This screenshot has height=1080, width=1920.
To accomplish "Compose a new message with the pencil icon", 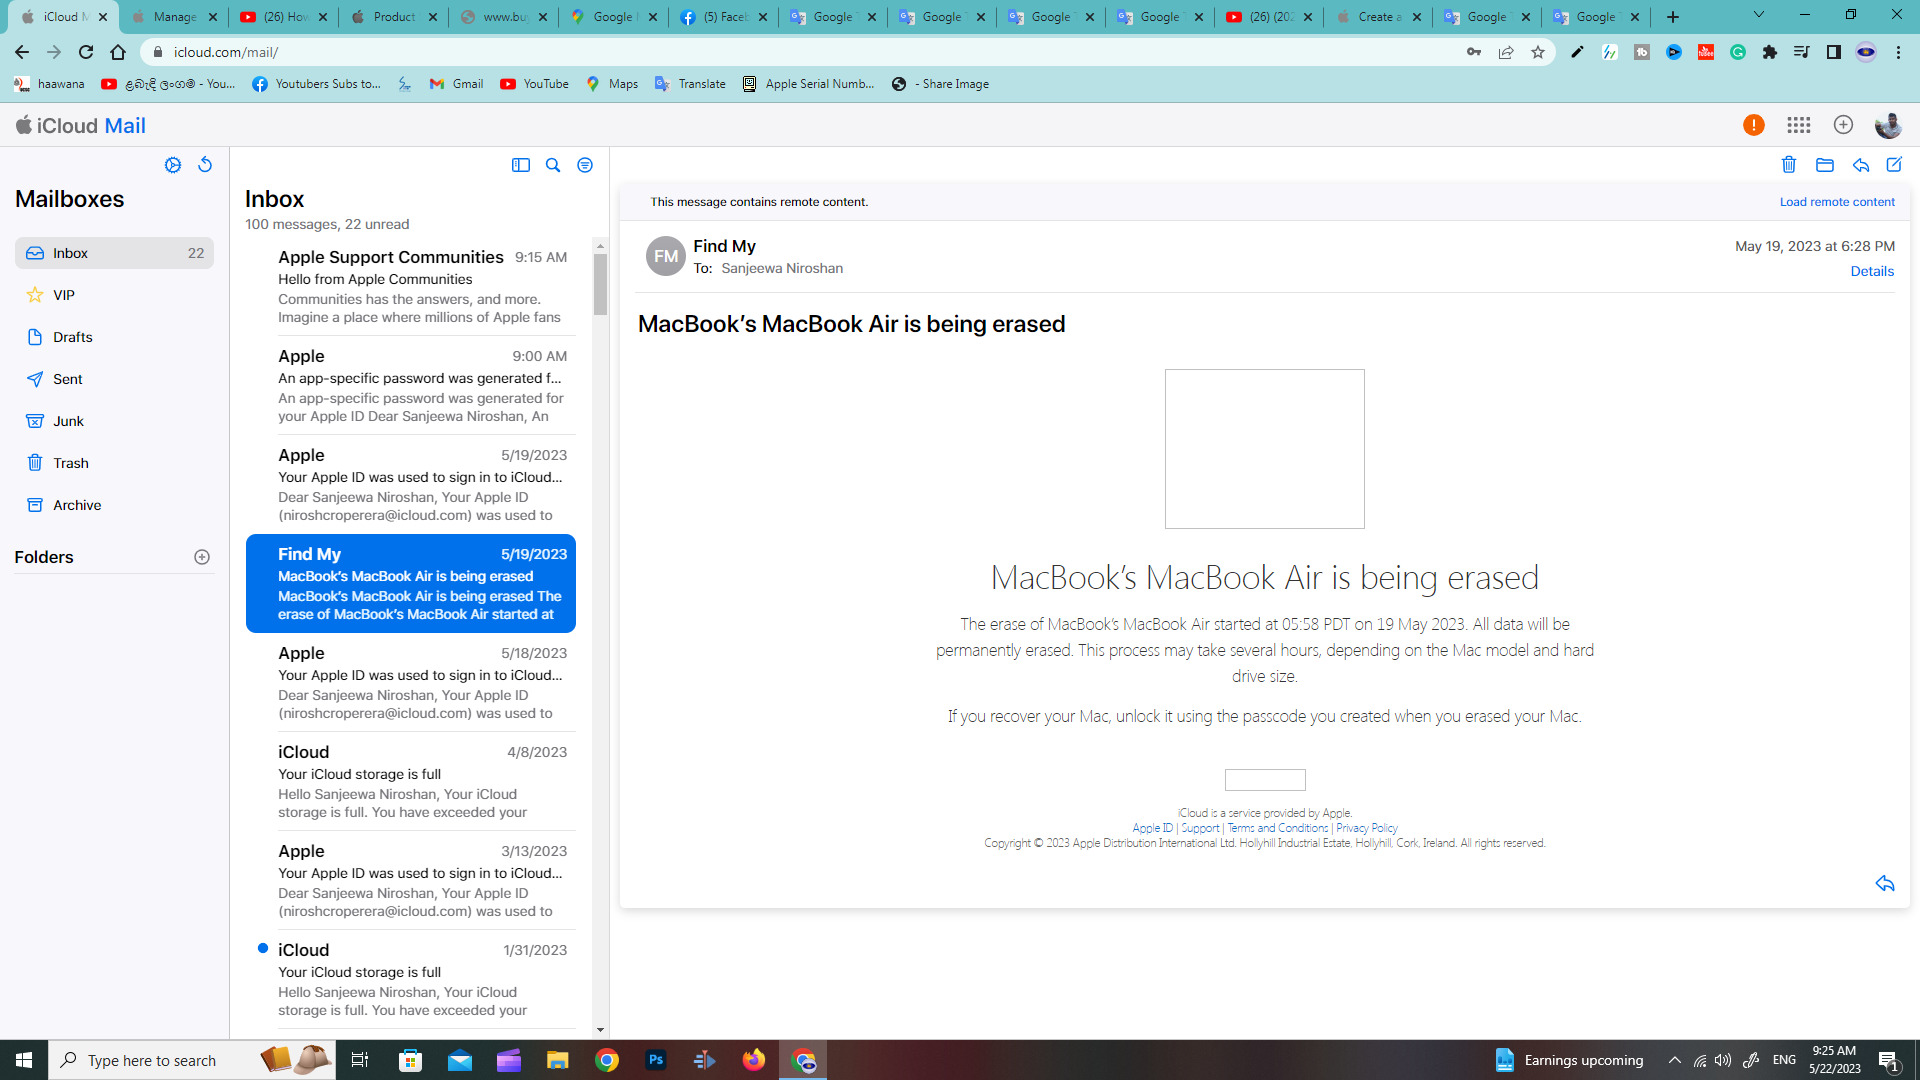I will coord(1894,165).
